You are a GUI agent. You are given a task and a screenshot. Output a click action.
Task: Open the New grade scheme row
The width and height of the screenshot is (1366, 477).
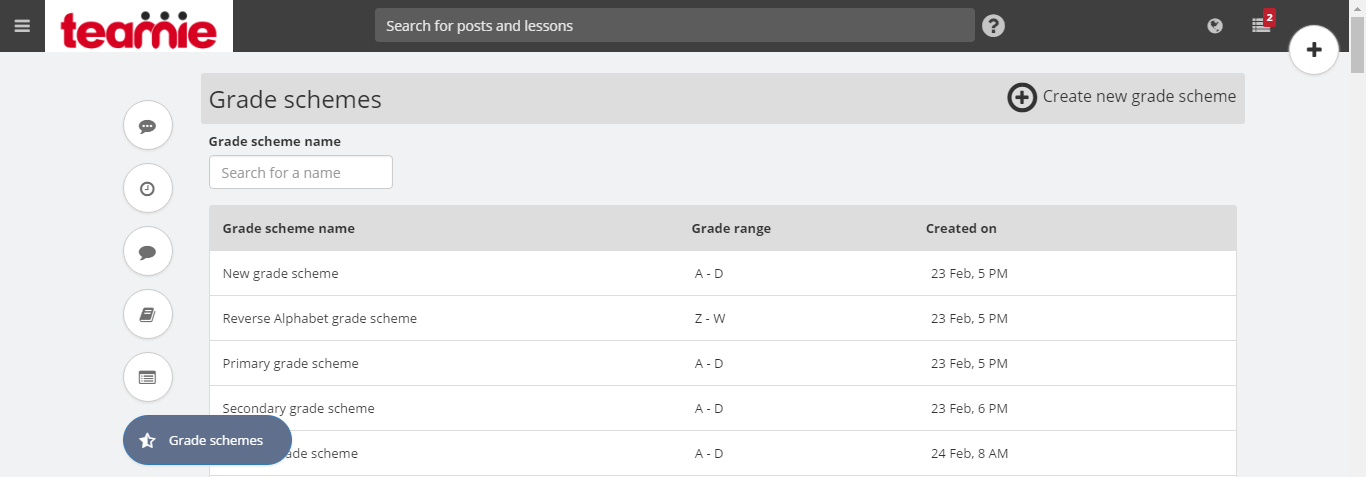coord(723,273)
